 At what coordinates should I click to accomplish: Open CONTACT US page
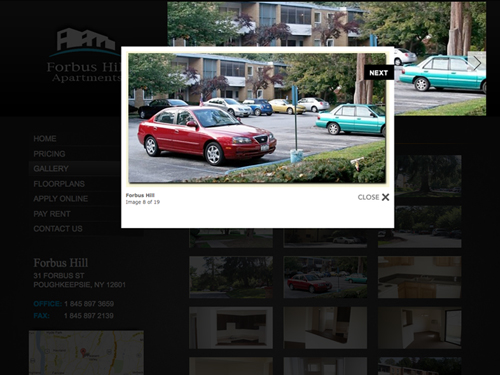point(58,229)
